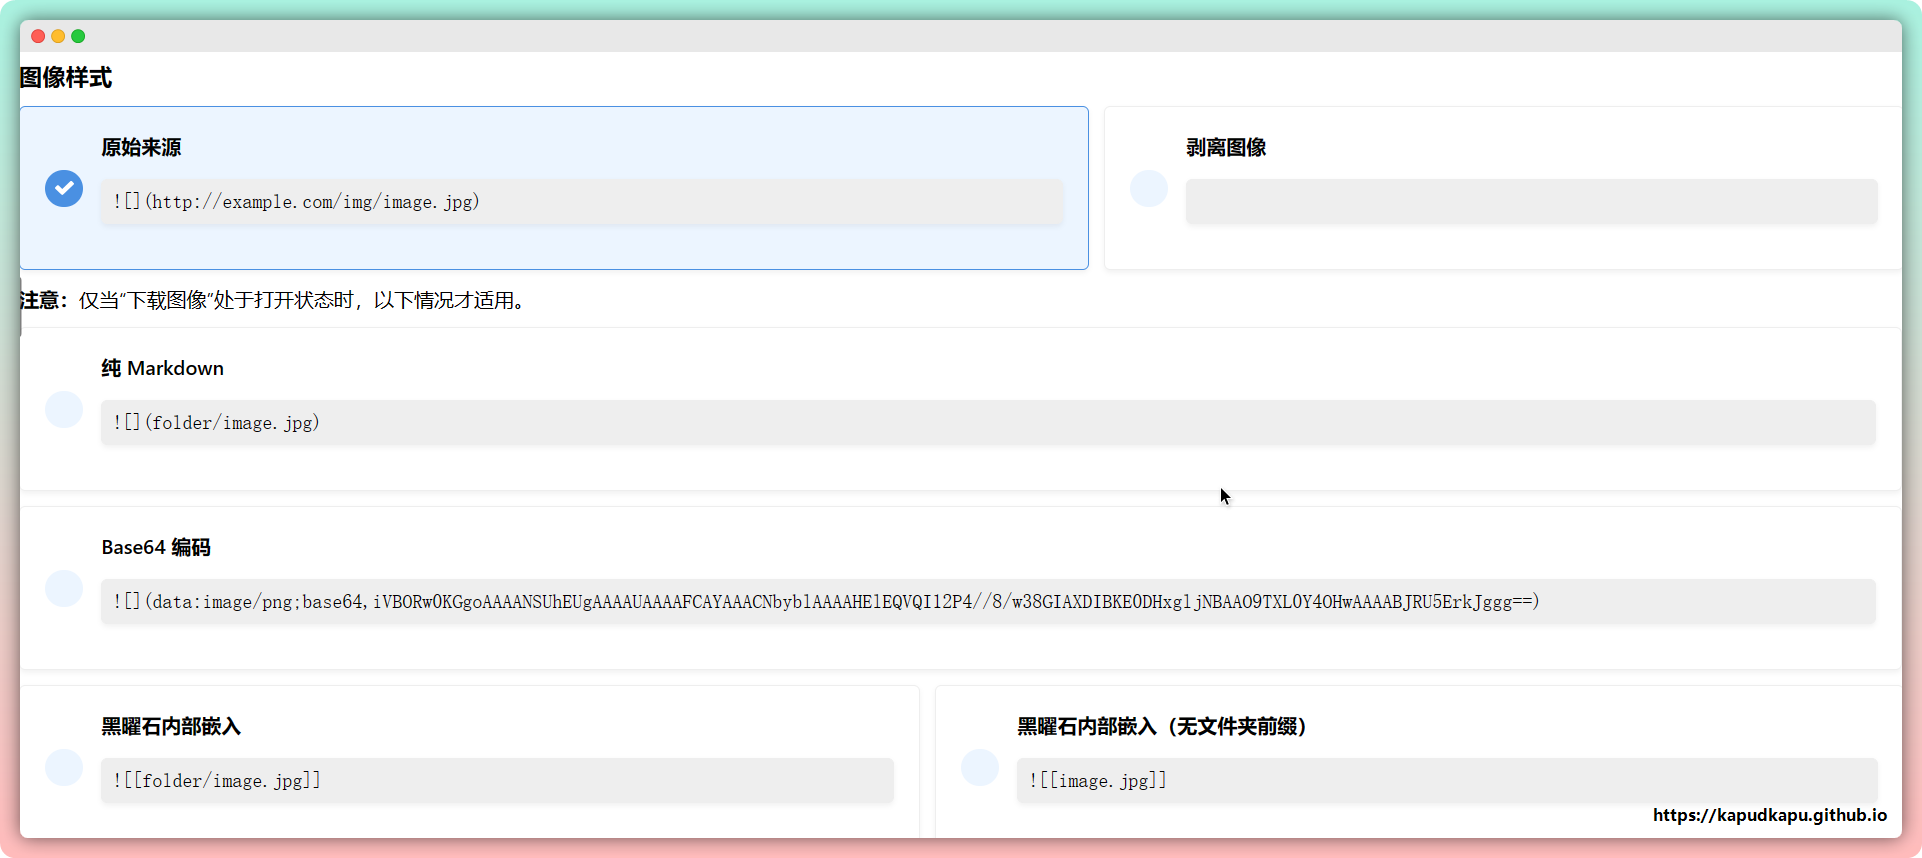The image size is (1922, 858).
Task: Click the empty 剥离图像 code box
Action: [x=1530, y=202]
